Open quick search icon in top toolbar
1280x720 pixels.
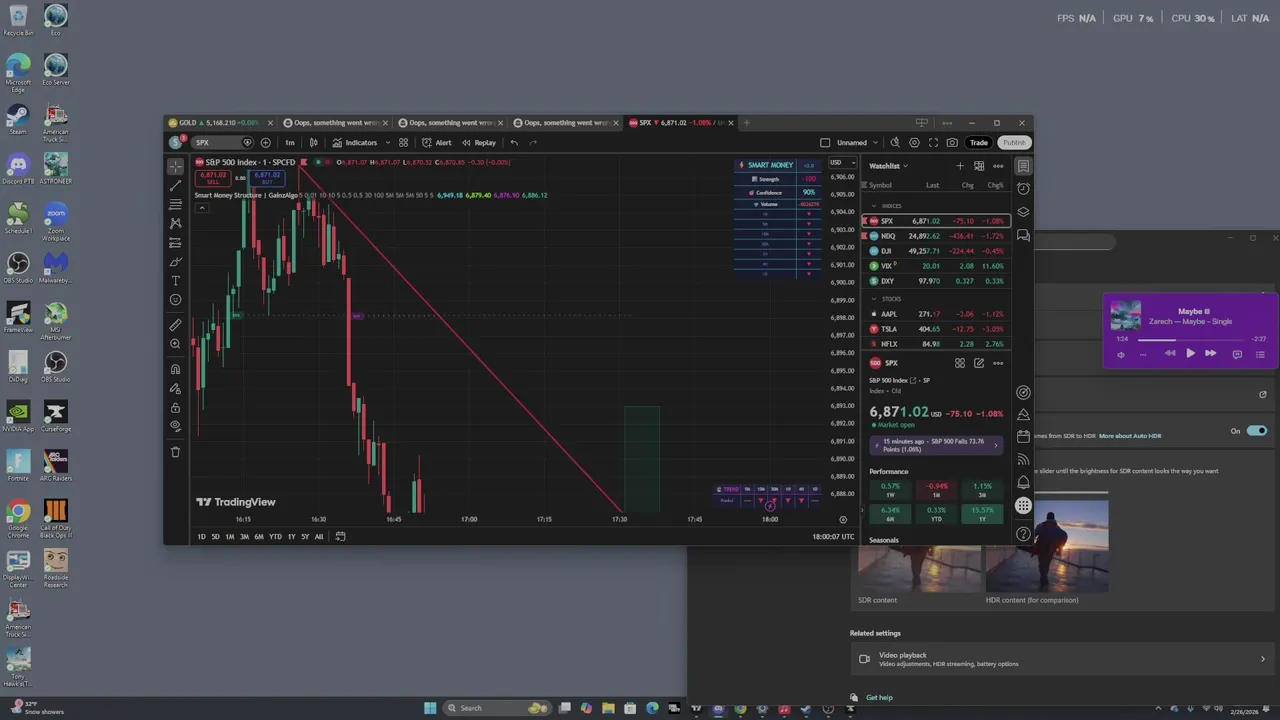tap(895, 142)
